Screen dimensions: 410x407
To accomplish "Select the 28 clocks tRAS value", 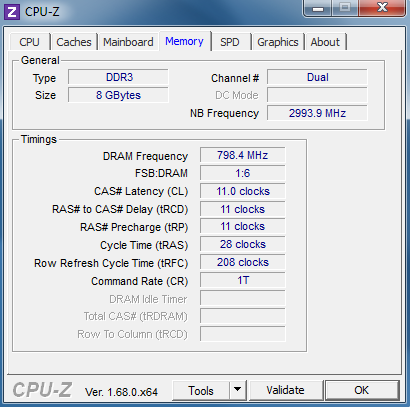I will point(243,244).
